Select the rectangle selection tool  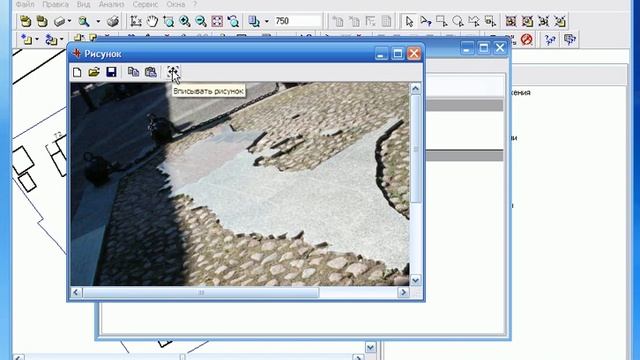coord(442,21)
